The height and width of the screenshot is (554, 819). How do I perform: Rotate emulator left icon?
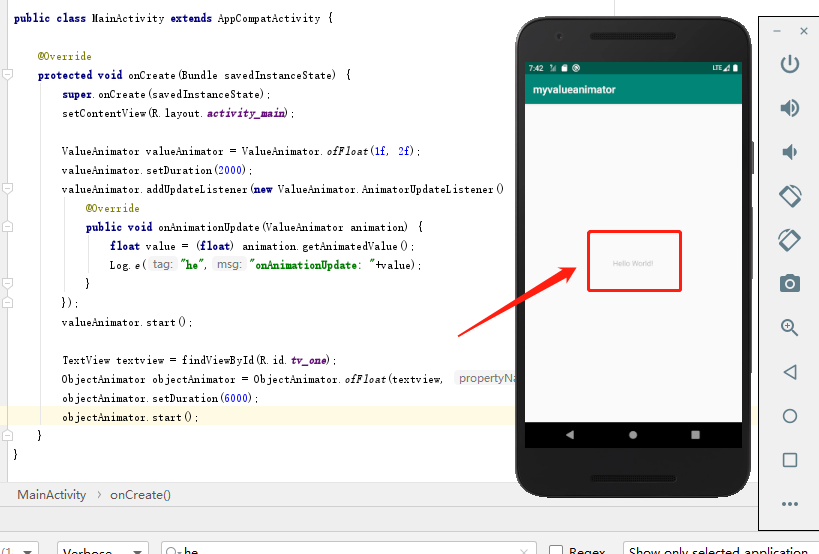pyautogui.click(x=789, y=196)
